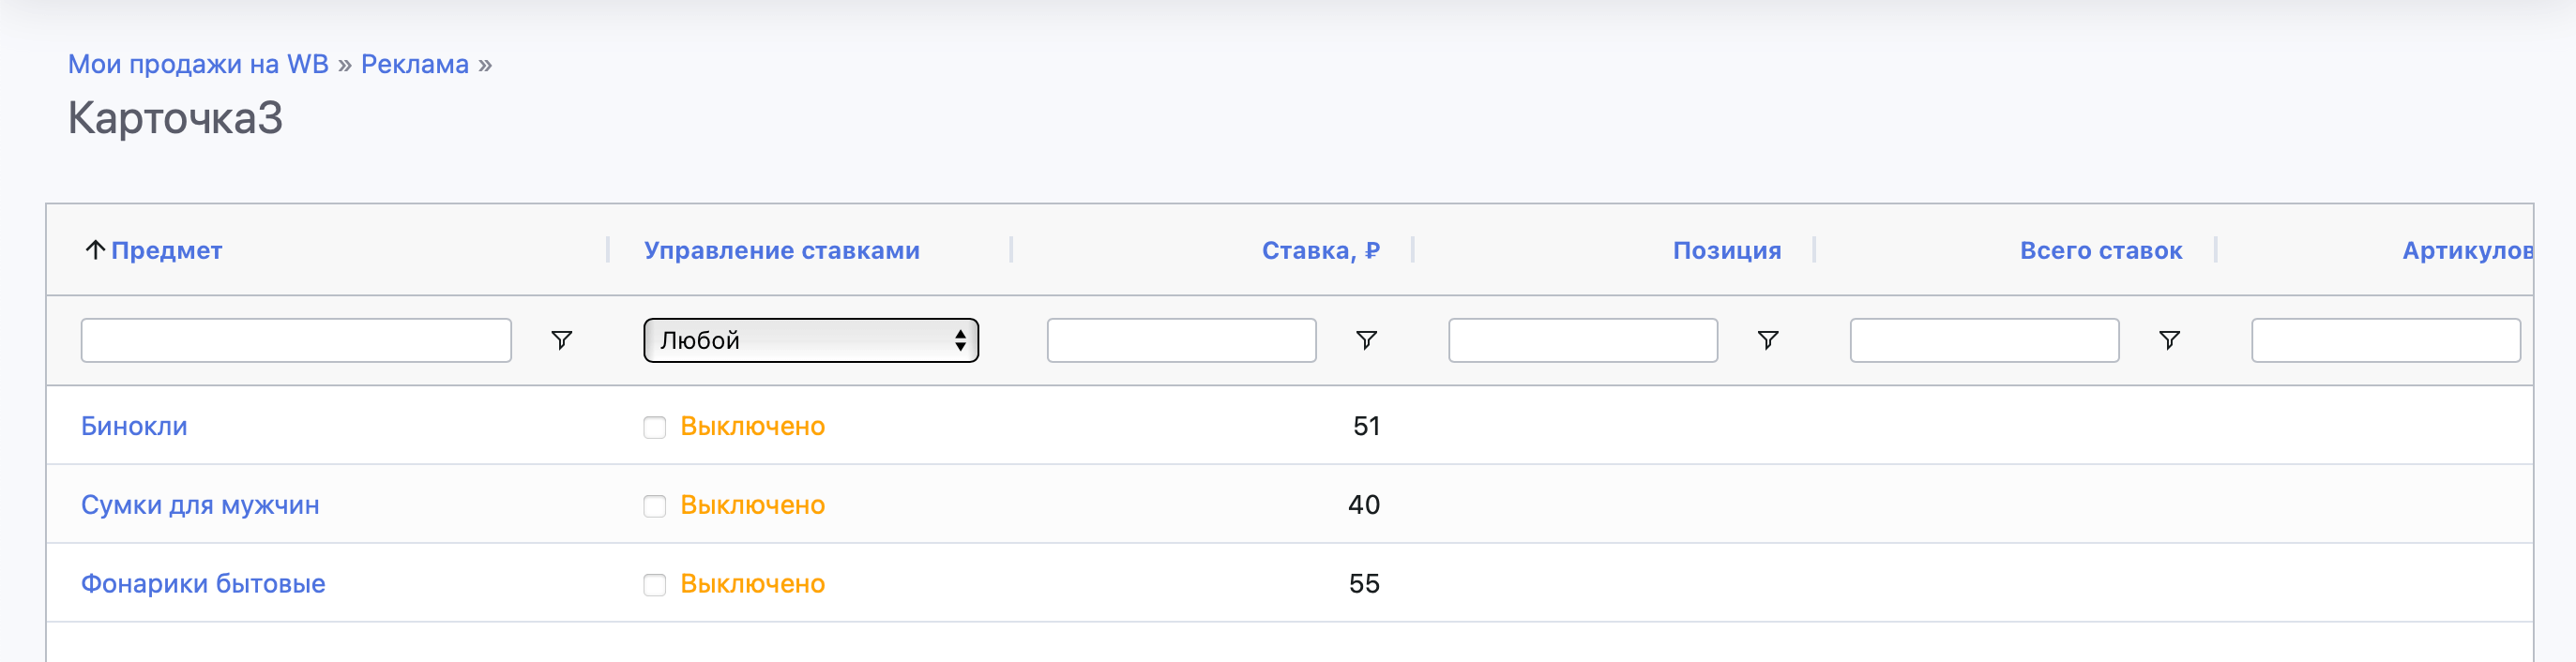Sort by Всего ставок column header
The width and height of the screenshot is (2576, 662).
[x=2100, y=250]
